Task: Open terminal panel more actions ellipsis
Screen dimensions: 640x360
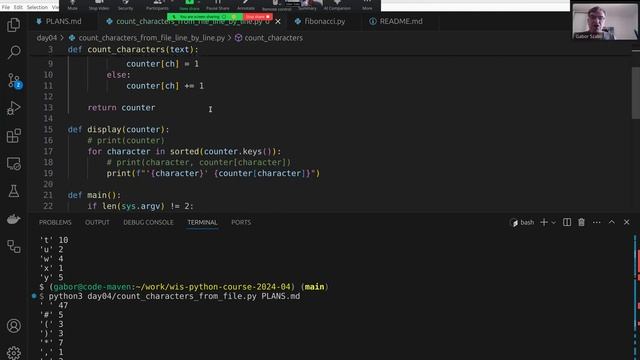Action: [596, 222]
